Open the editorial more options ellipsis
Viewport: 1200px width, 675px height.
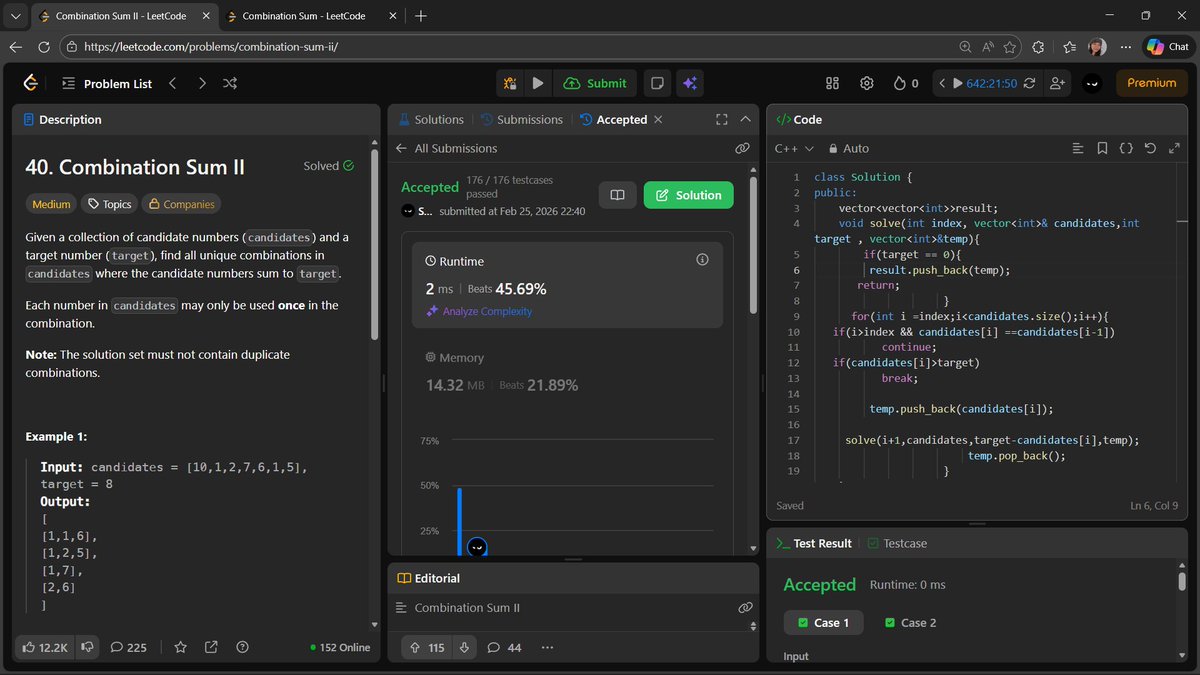click(547, 647)
